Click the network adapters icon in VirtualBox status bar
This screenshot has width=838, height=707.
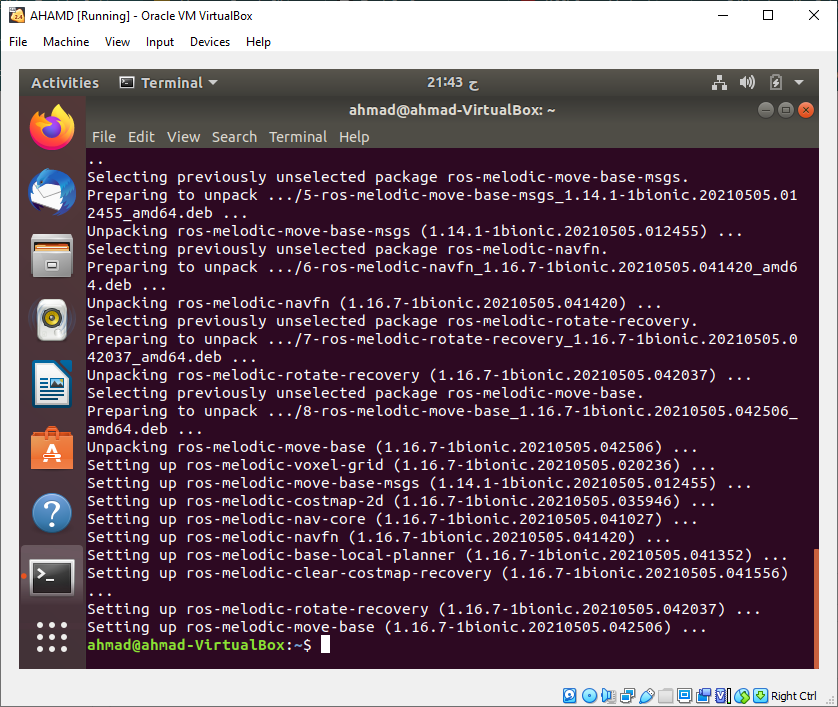(627, 695)
